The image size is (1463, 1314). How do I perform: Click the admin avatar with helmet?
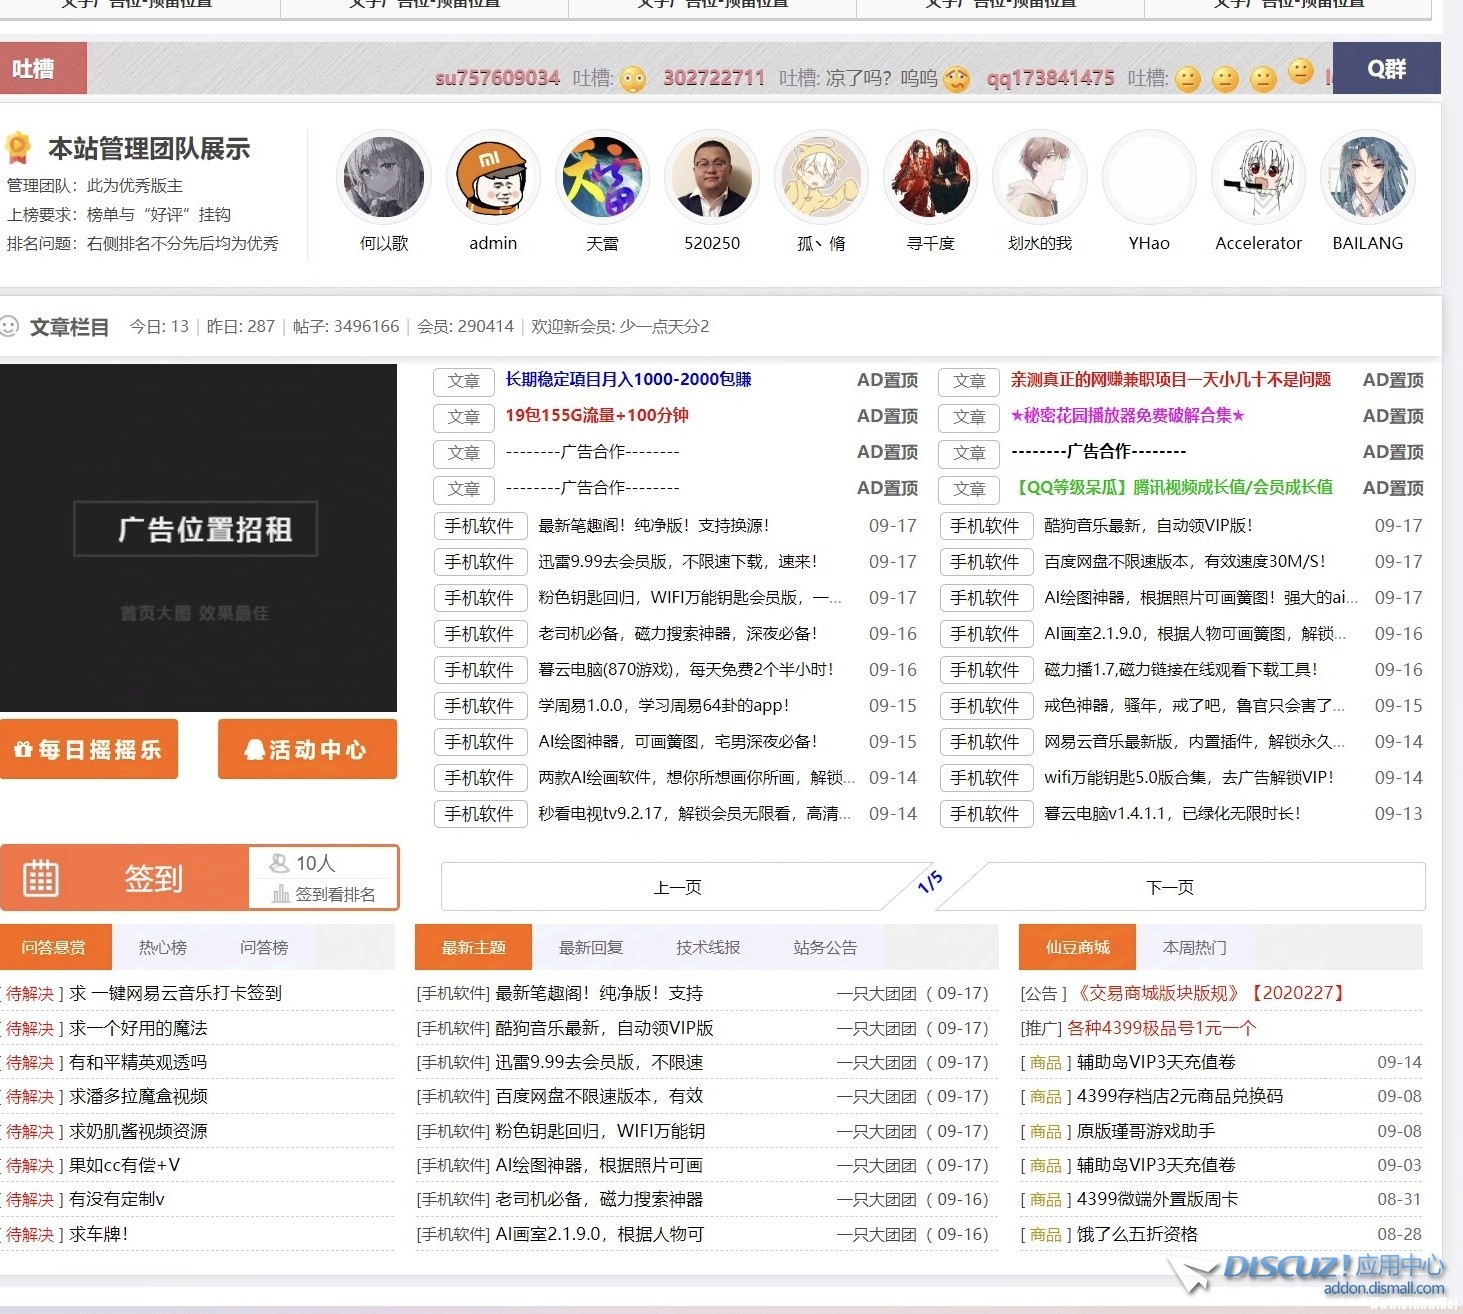(x=492, y=178)
